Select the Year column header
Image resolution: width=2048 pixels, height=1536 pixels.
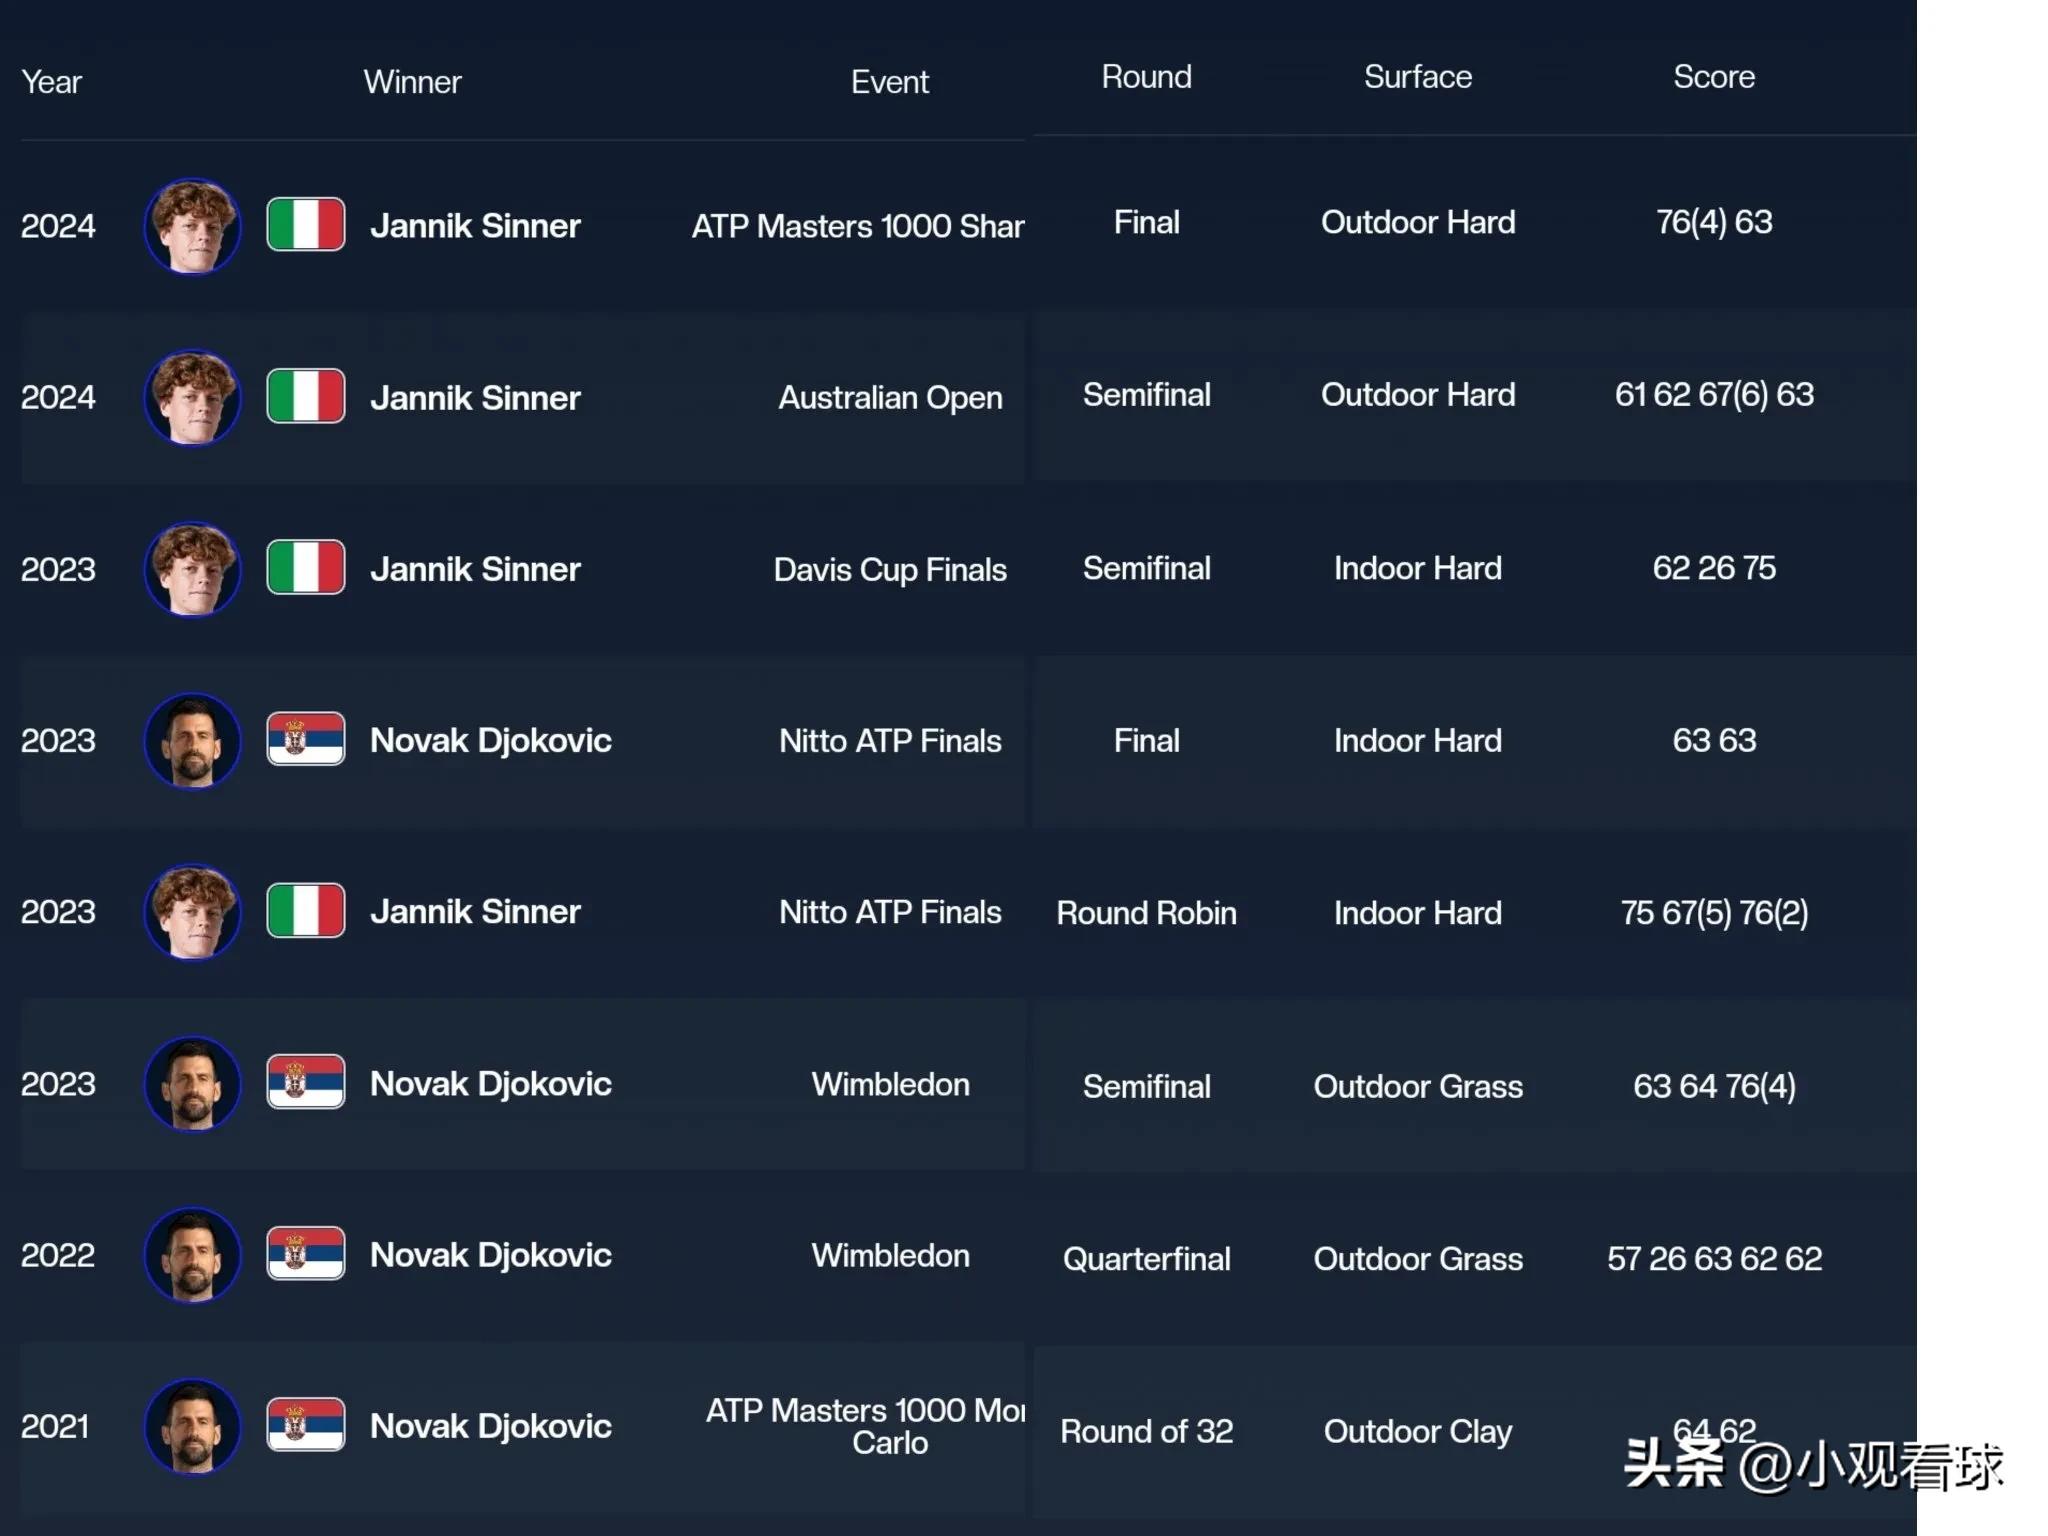(52, 82)
